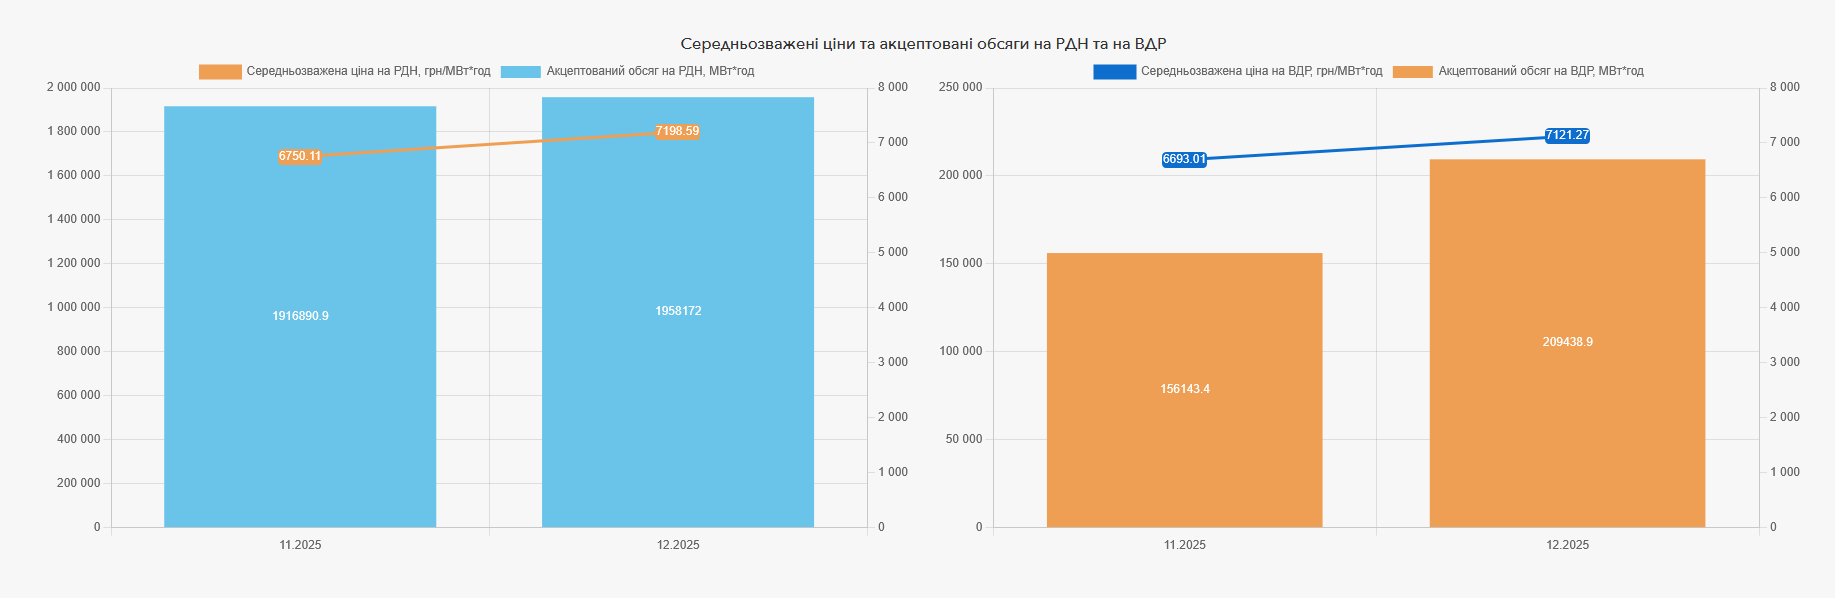
Task: Select the blue РДН bar labeled 1958172
Action: [678, 400]
